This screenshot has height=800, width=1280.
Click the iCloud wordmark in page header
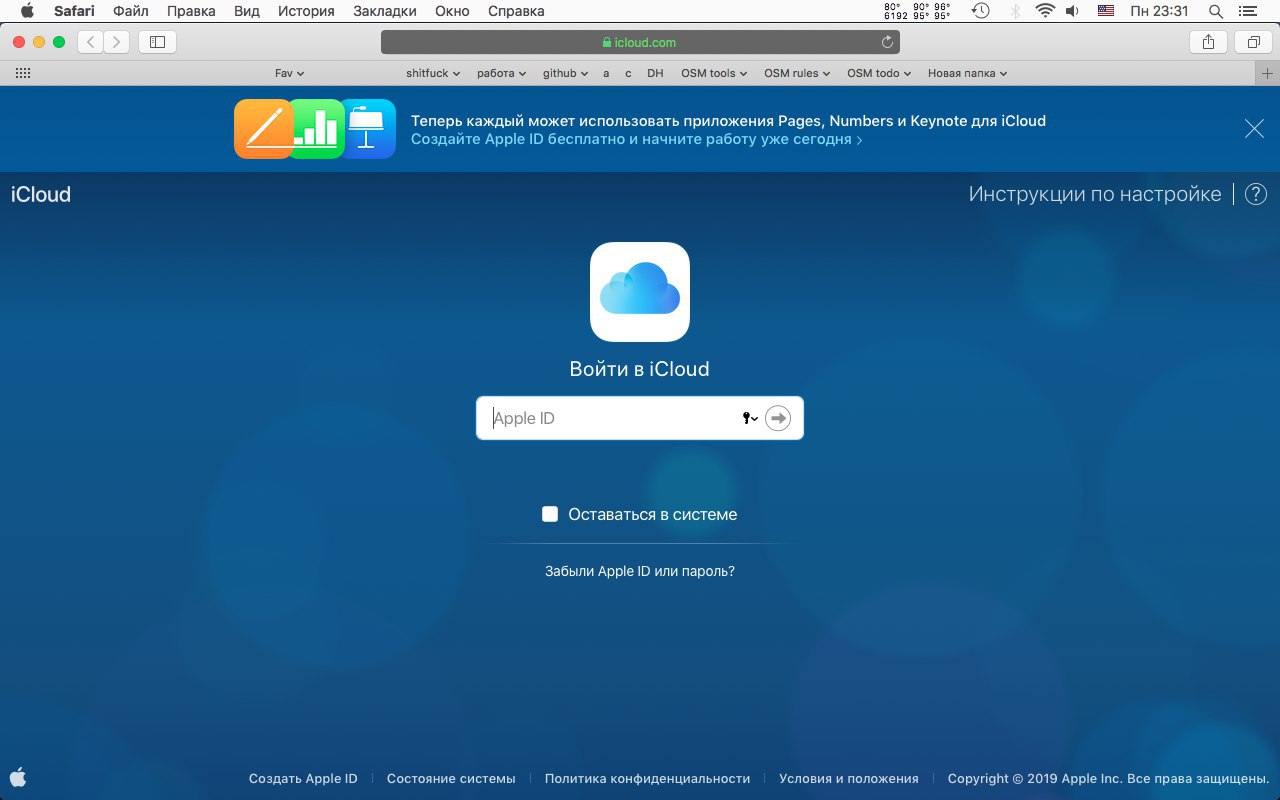click(x=41, y=194)
